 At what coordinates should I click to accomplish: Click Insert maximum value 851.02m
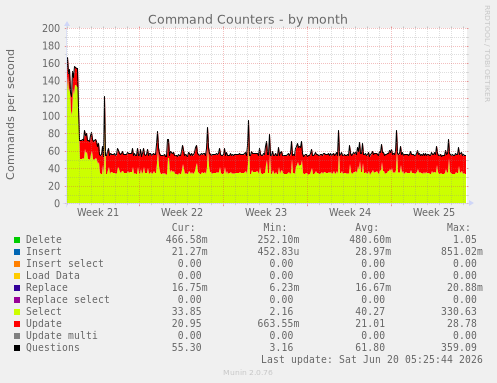[x=462, y=251]
